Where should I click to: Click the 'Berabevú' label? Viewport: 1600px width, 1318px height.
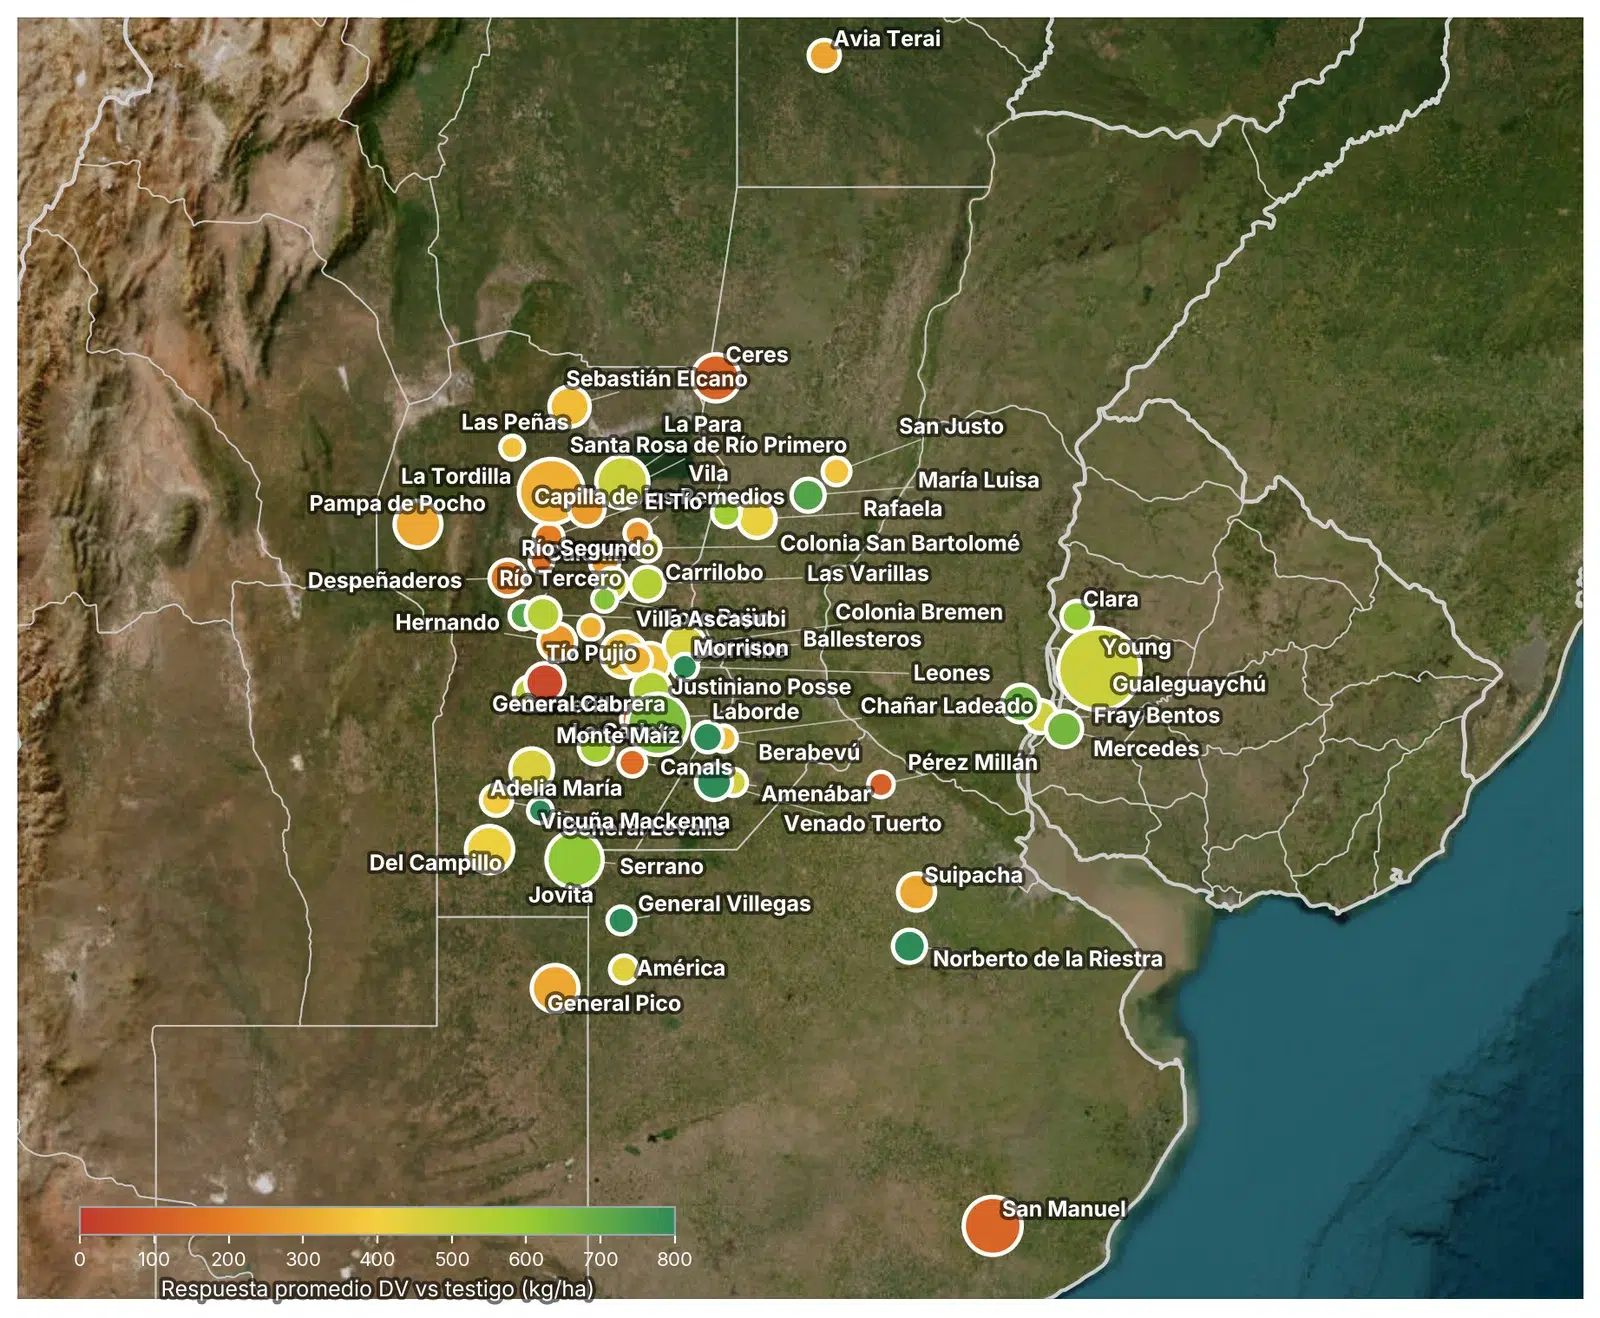click(809, 752)
